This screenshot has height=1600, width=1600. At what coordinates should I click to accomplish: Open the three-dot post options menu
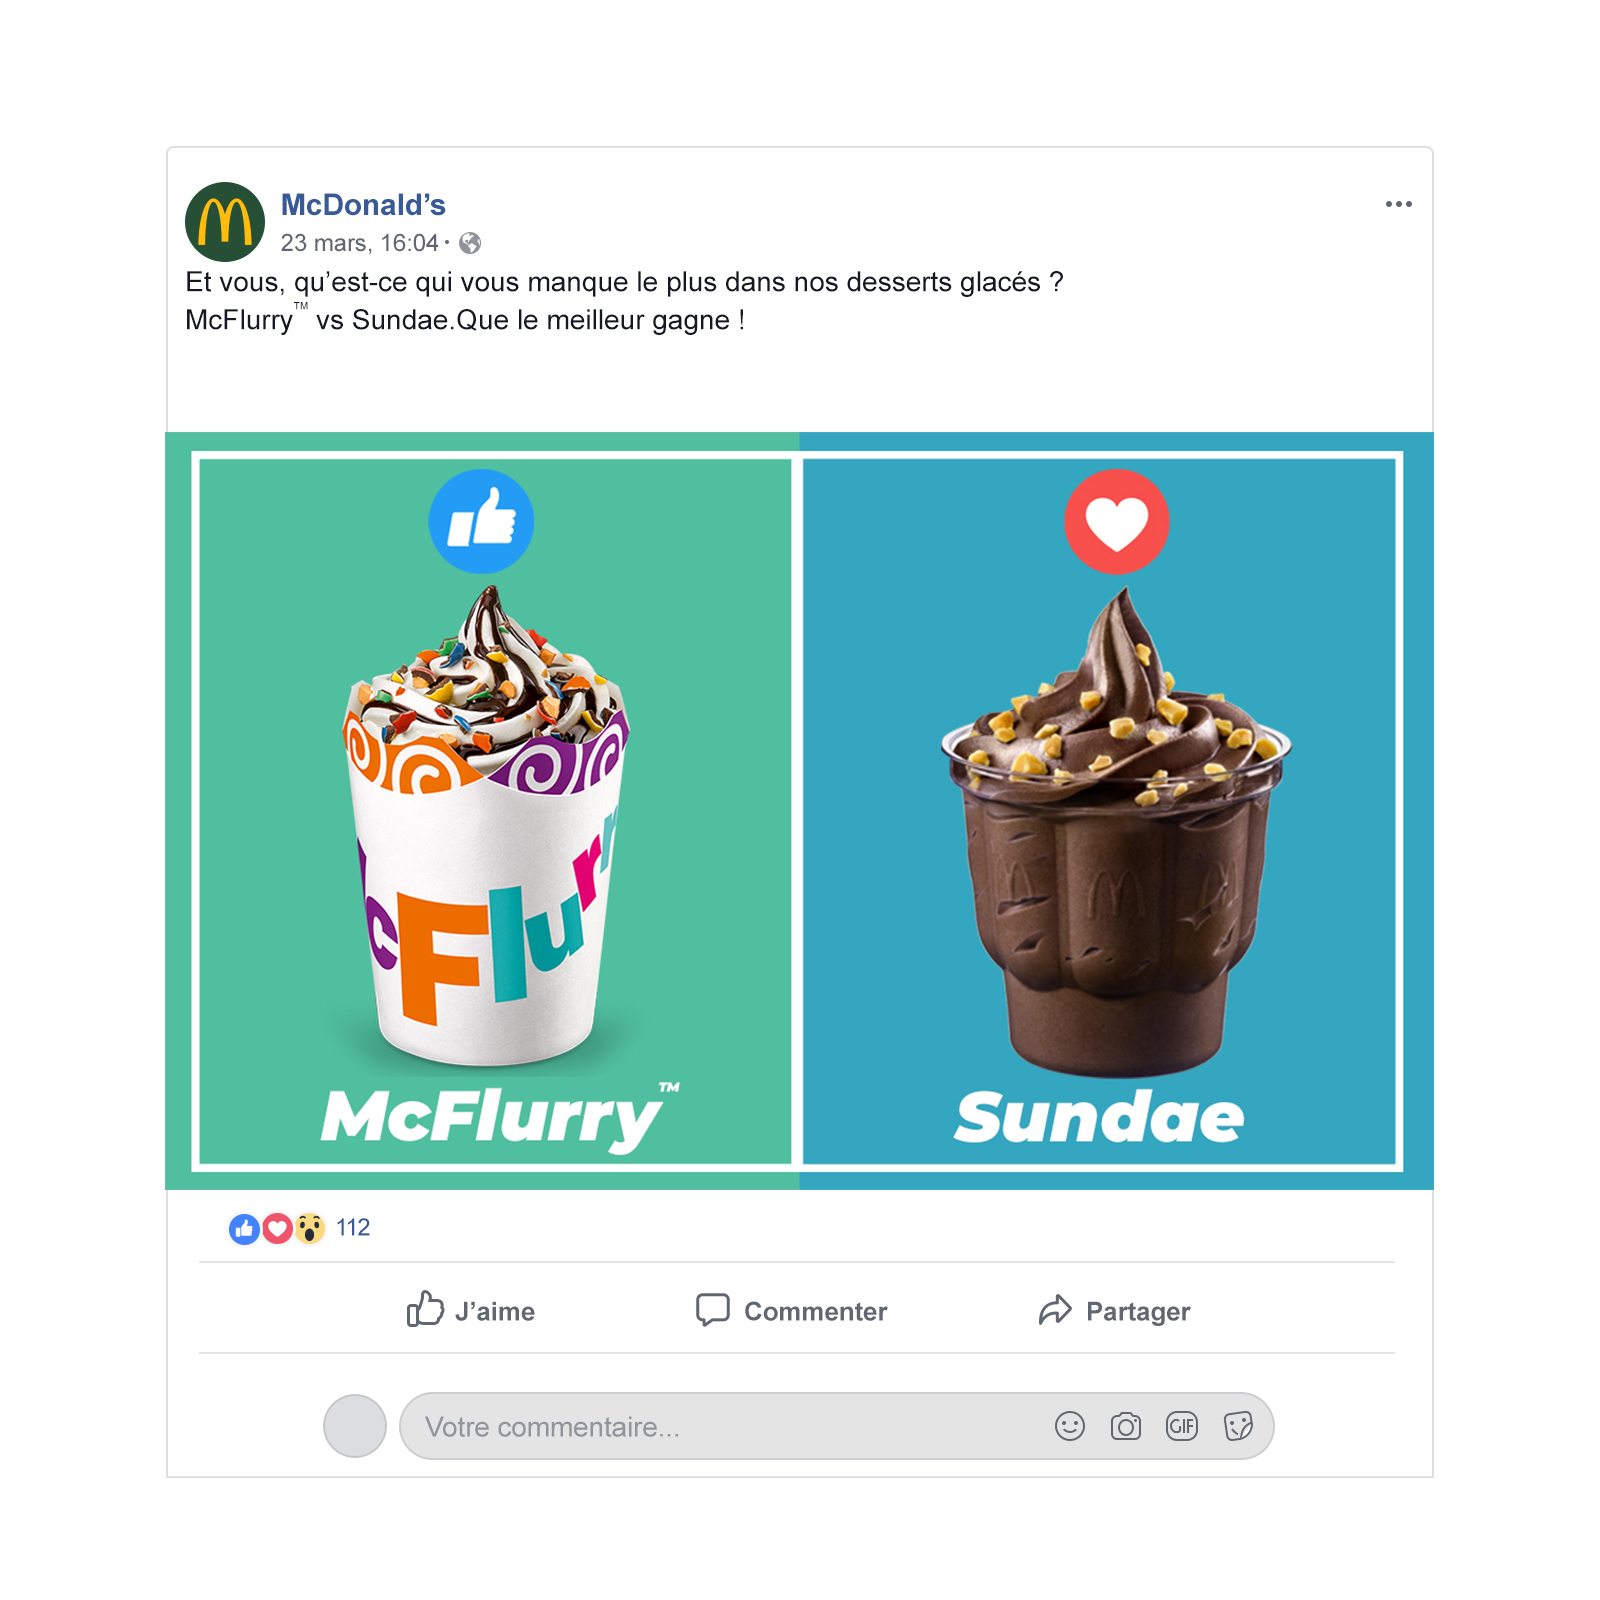[1398, 204]
